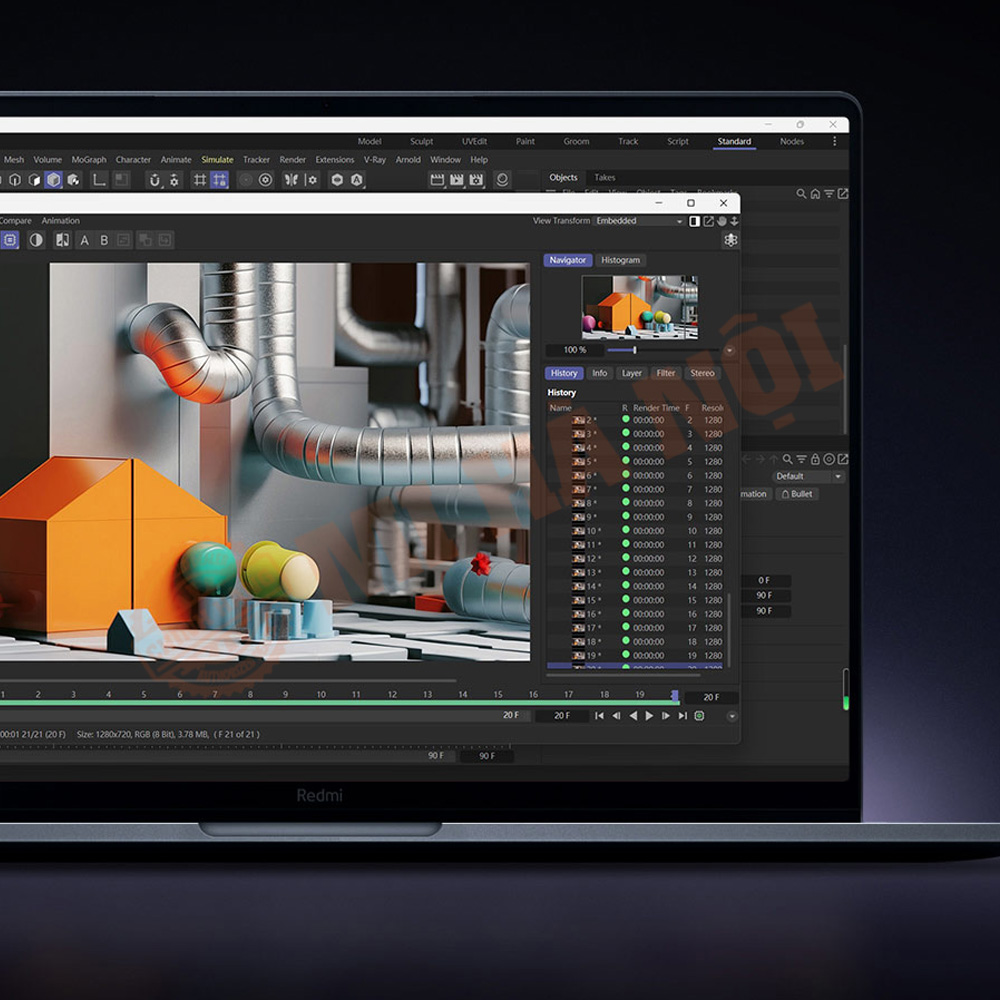Open the MoGraph menu
Image resolution: width=1000 pixels, height=1000 pixels.
click(89, 160)
